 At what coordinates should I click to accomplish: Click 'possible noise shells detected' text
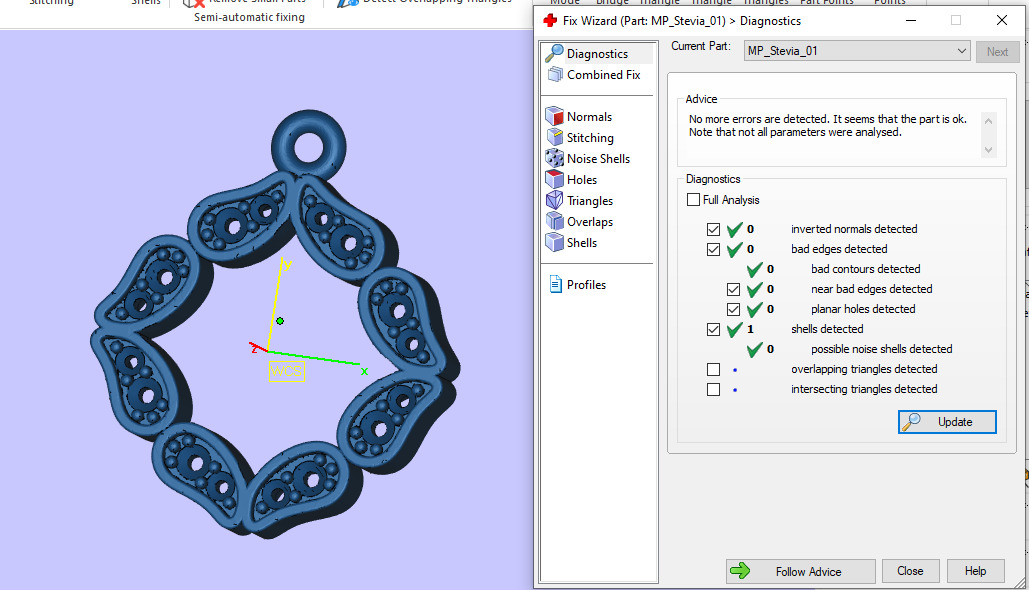(881, 349)
